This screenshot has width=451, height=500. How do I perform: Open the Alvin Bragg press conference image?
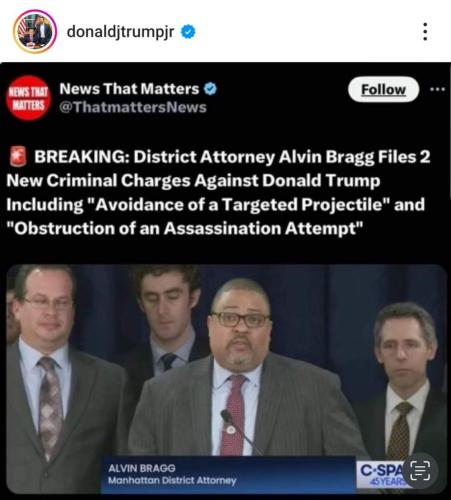click(227, 379)
